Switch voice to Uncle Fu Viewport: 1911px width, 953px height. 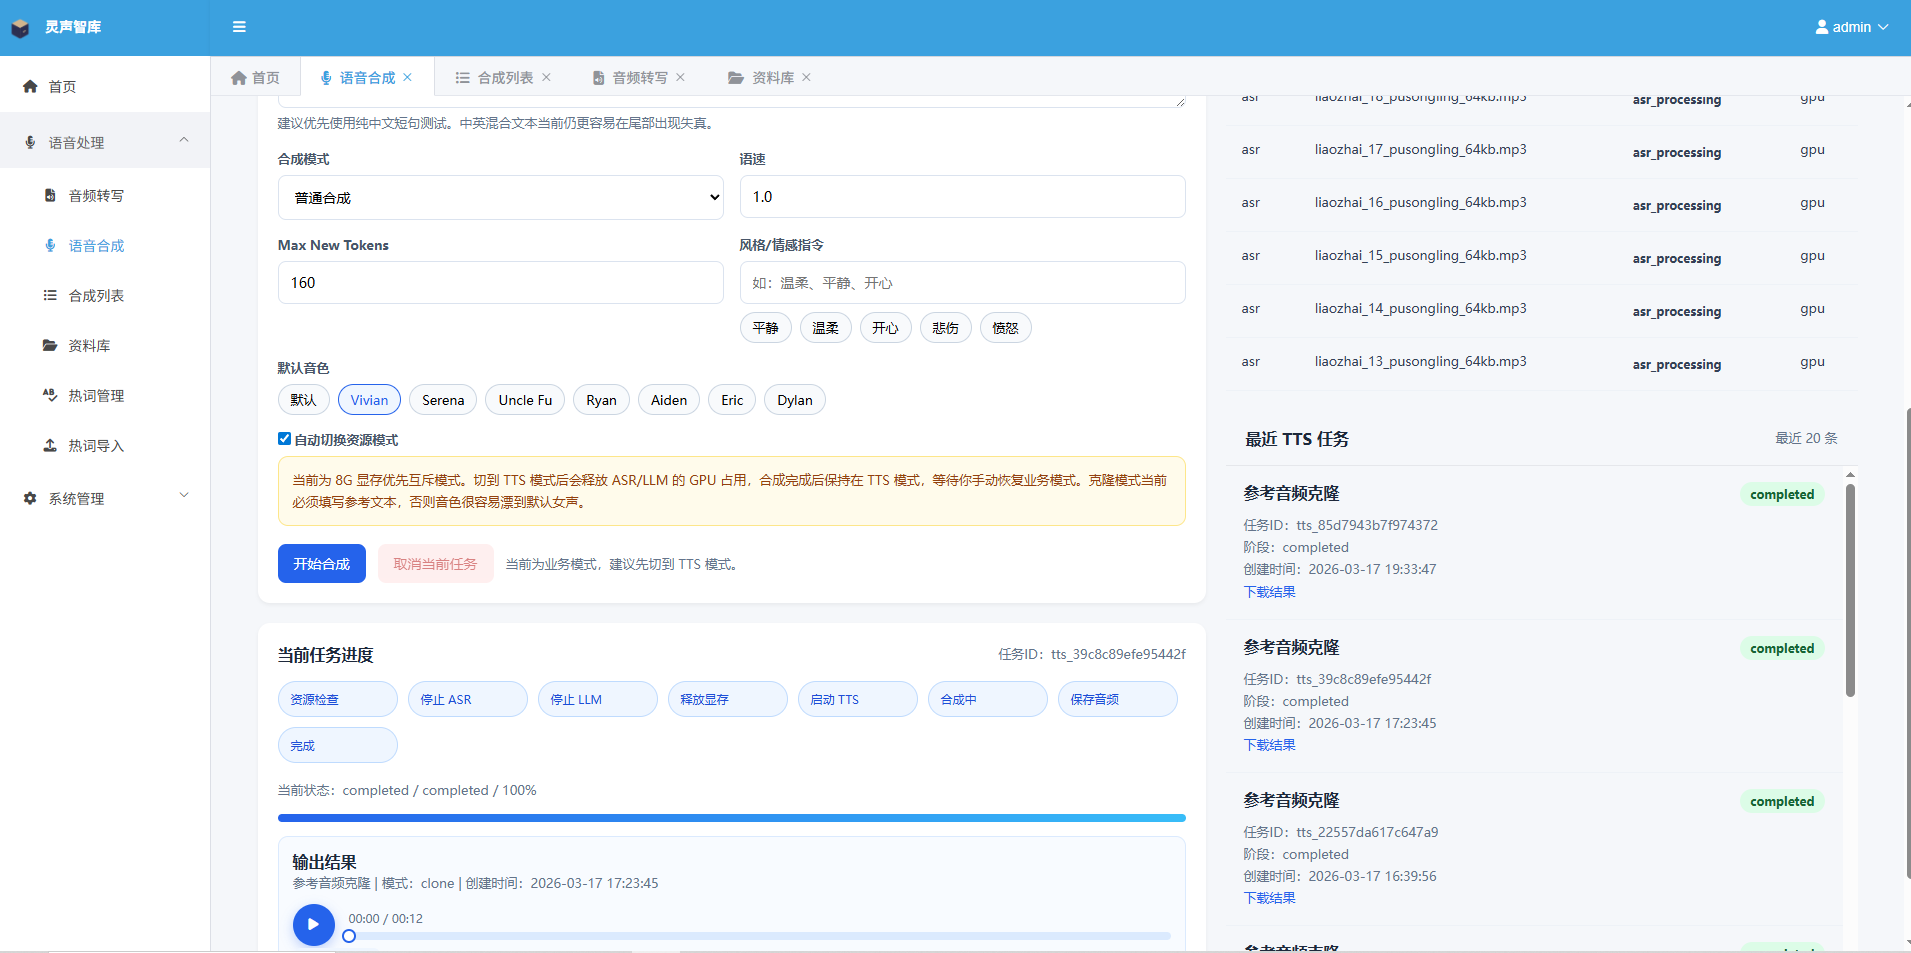(524, 399)
